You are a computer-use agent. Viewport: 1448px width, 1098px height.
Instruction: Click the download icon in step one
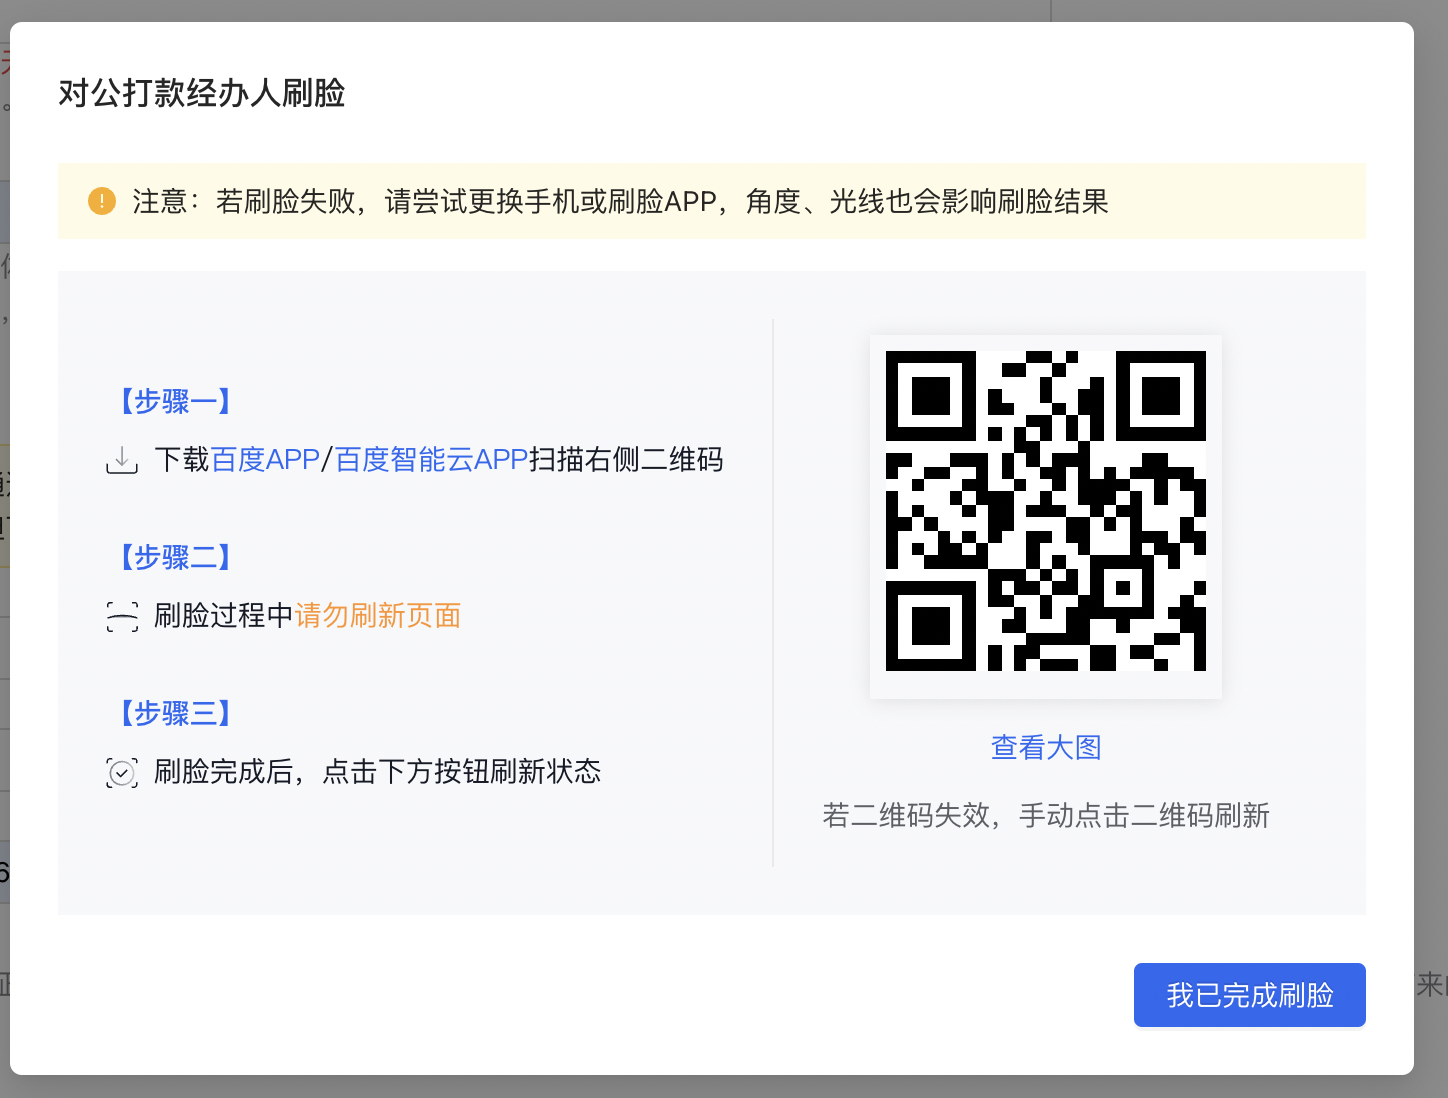[x=122, y=460]
